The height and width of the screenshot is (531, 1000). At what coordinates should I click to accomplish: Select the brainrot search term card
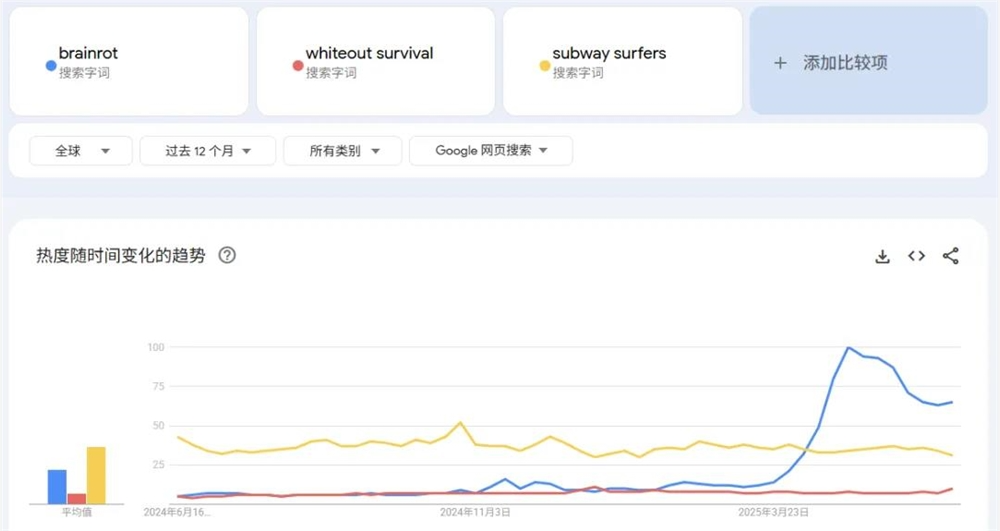point(128,61)
